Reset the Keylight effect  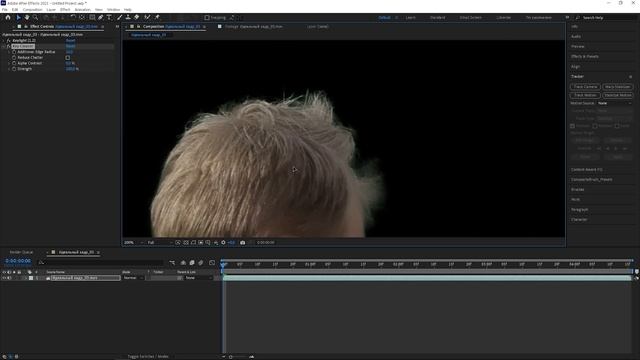[70, 40]
